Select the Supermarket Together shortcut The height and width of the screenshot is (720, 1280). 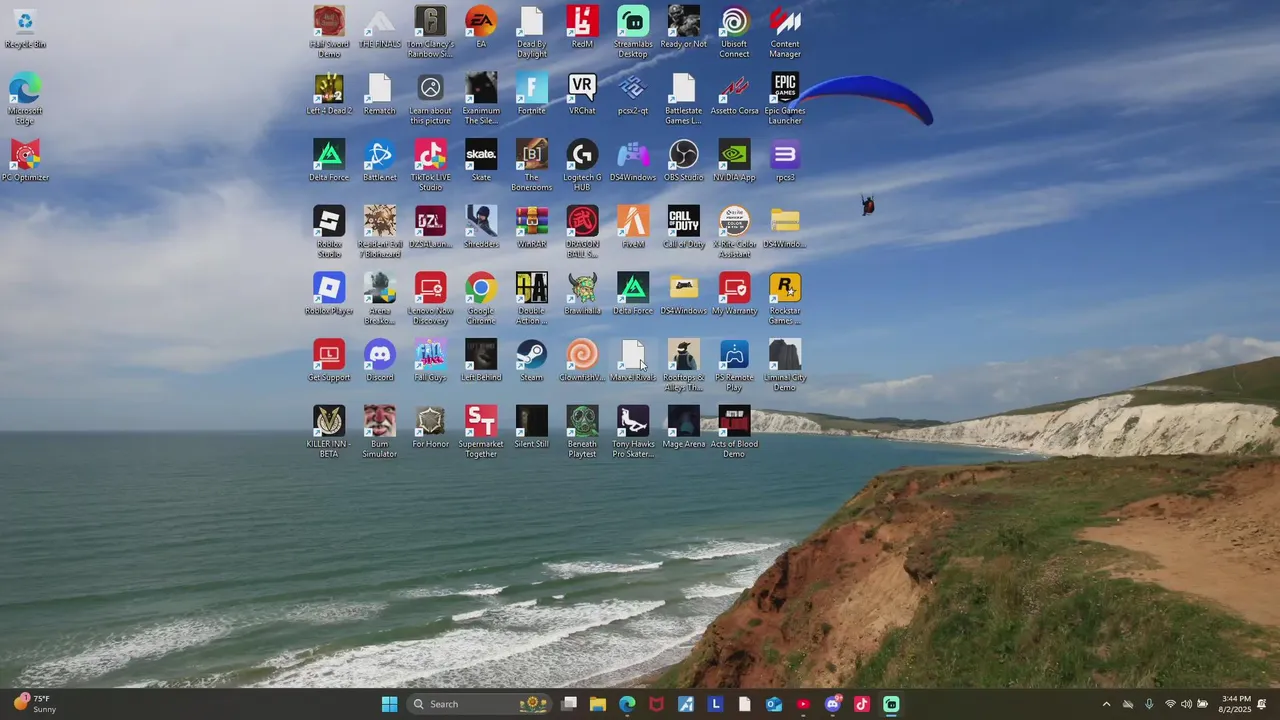coord(481,432)
